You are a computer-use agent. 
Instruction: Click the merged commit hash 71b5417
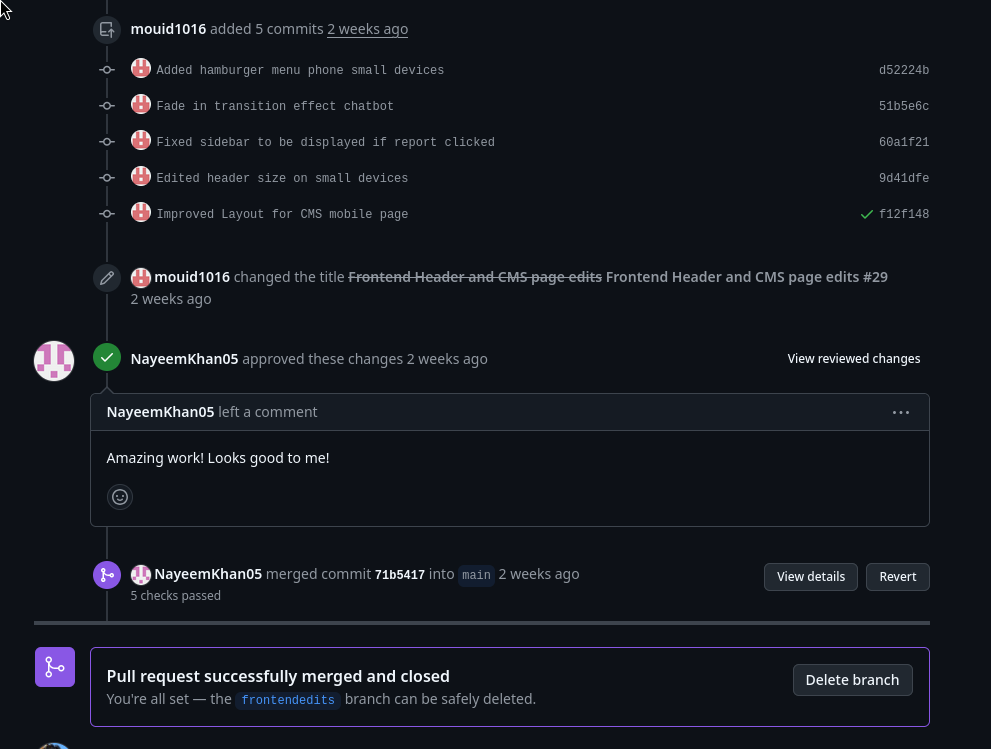click(399, 575)
